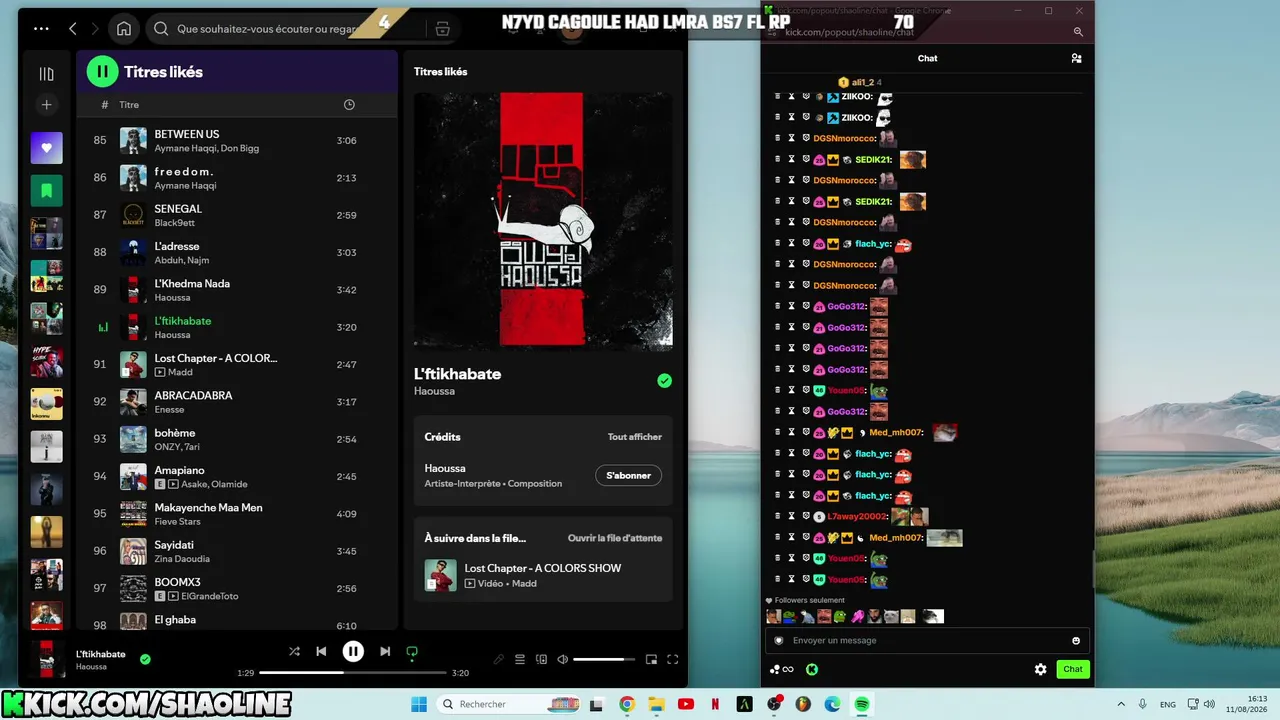Viewport: 1280px width, 720px height.
Task: Select the bohème track
Action: pos(237,440)
